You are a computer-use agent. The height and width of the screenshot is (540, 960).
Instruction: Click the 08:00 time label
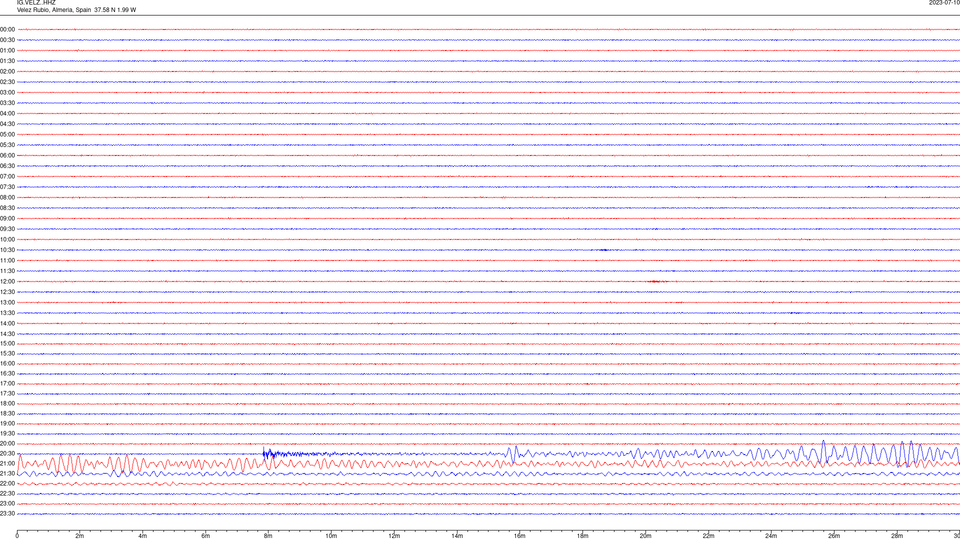[7, 198]
